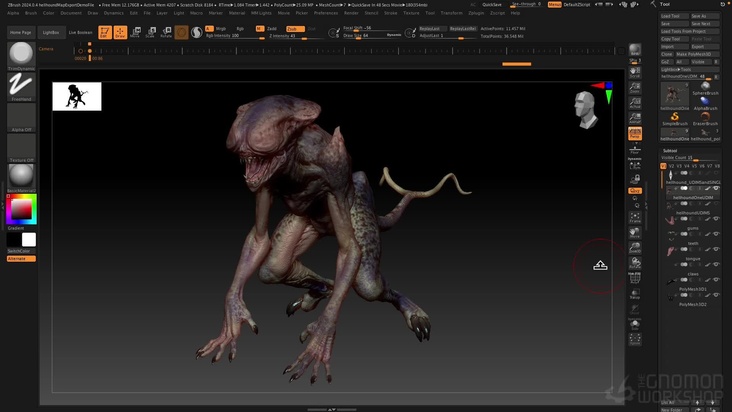
Task: Adjust the Draw Size slider
Action: click(372, 35)
